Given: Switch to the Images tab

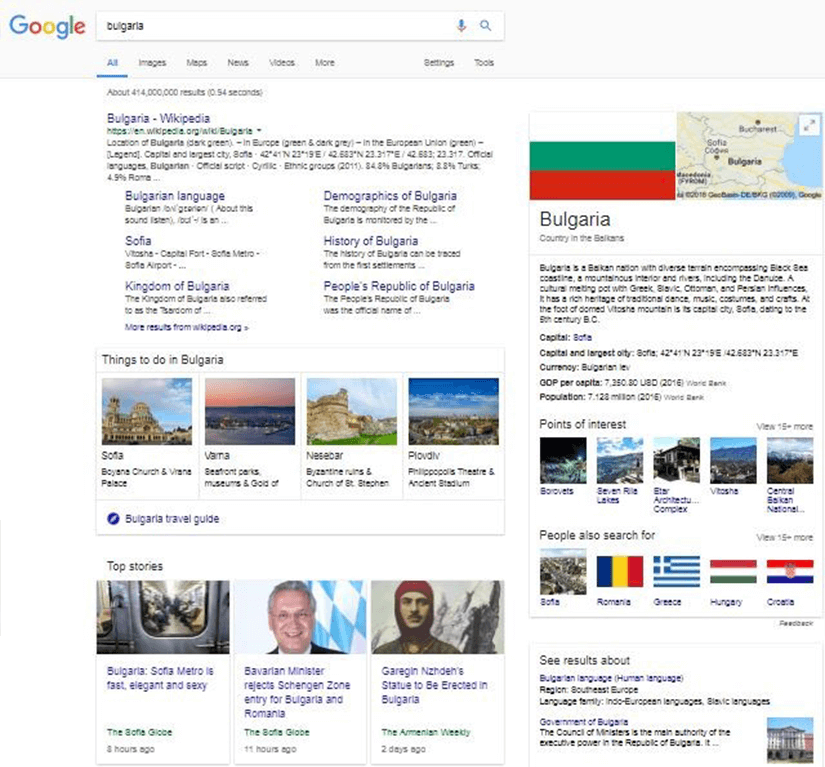Looking at the screenshot, I should [152, 63].
